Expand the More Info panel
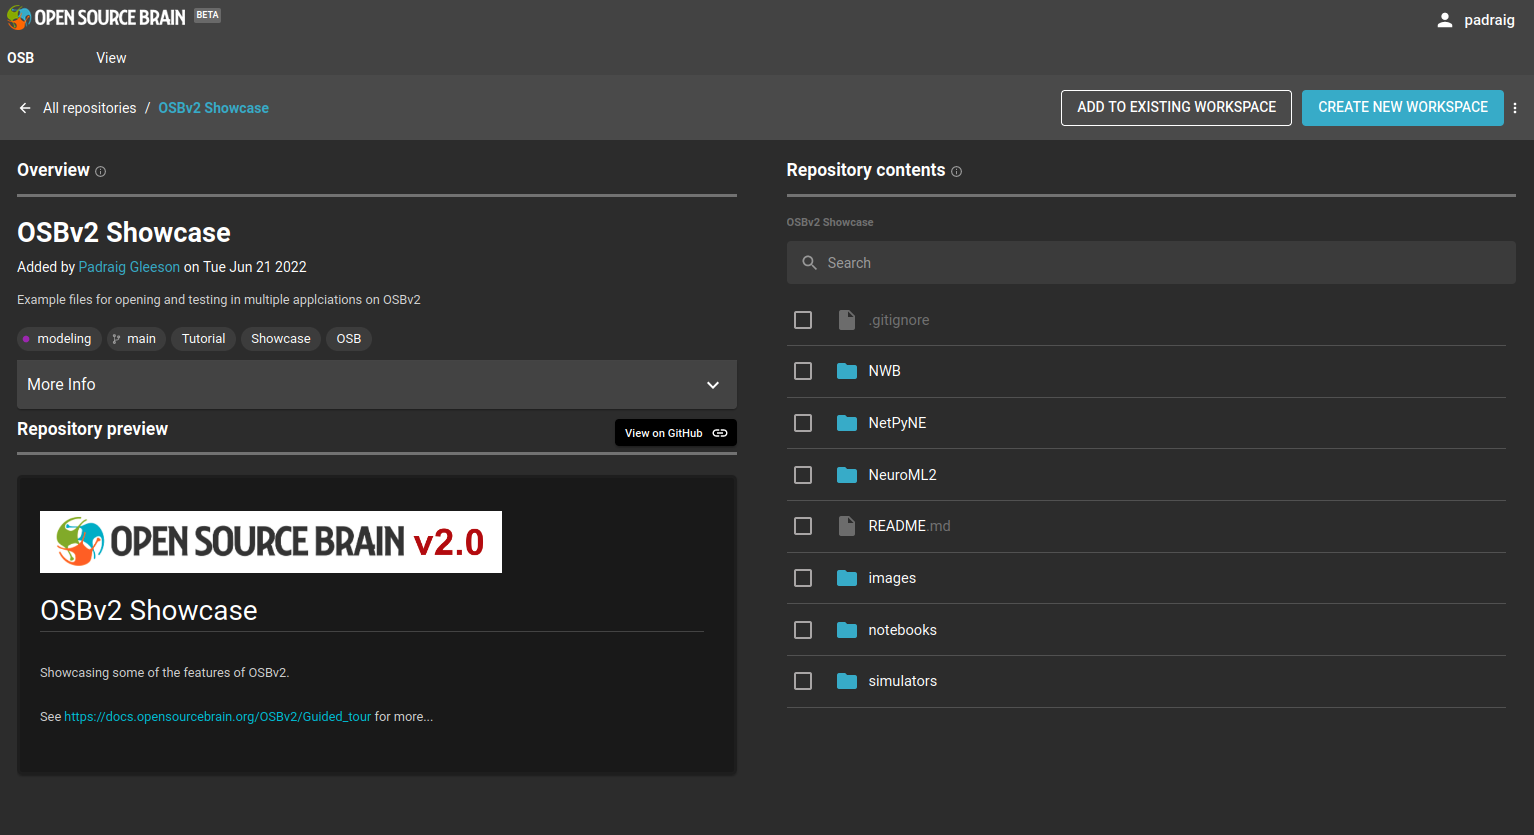This screenshot has width=1534, height=835. pos(377,384)
